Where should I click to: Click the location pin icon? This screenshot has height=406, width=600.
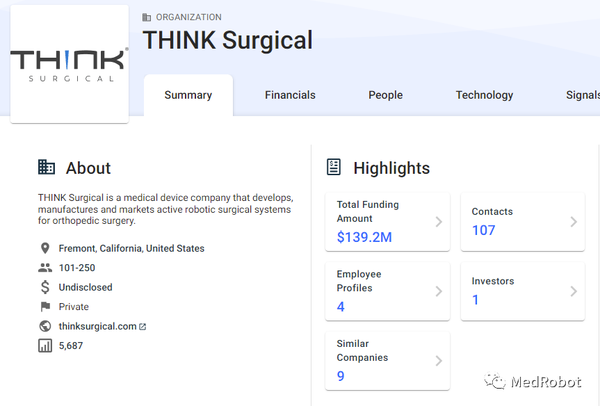point(44,248)
